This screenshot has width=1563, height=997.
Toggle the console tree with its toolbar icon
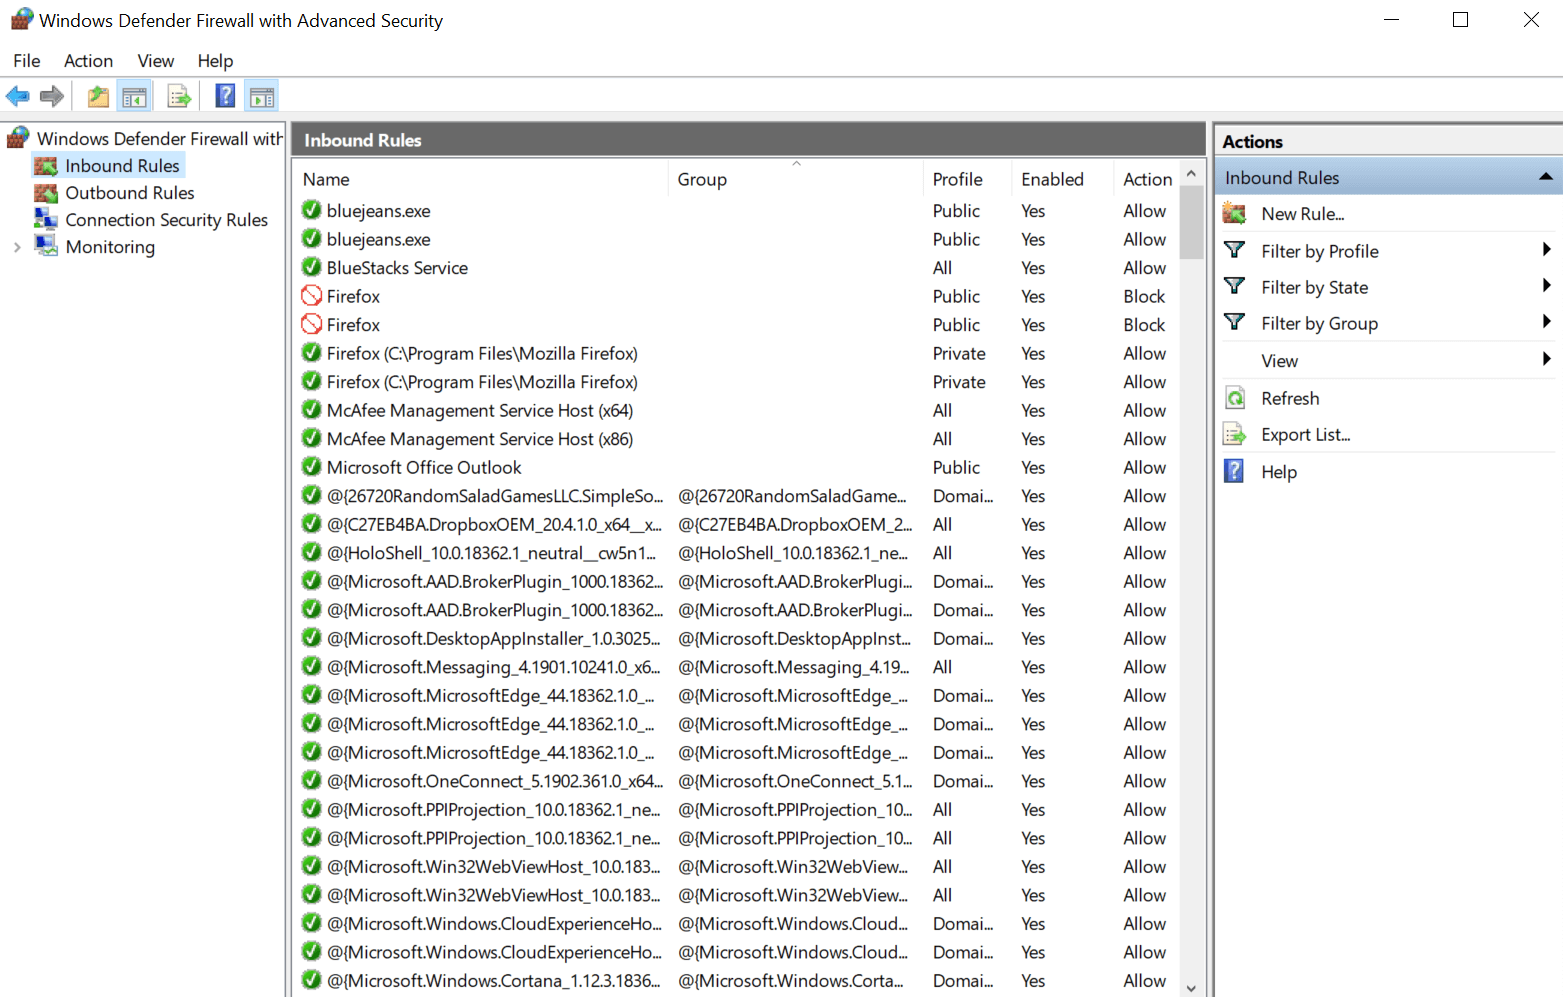point(134,95)
